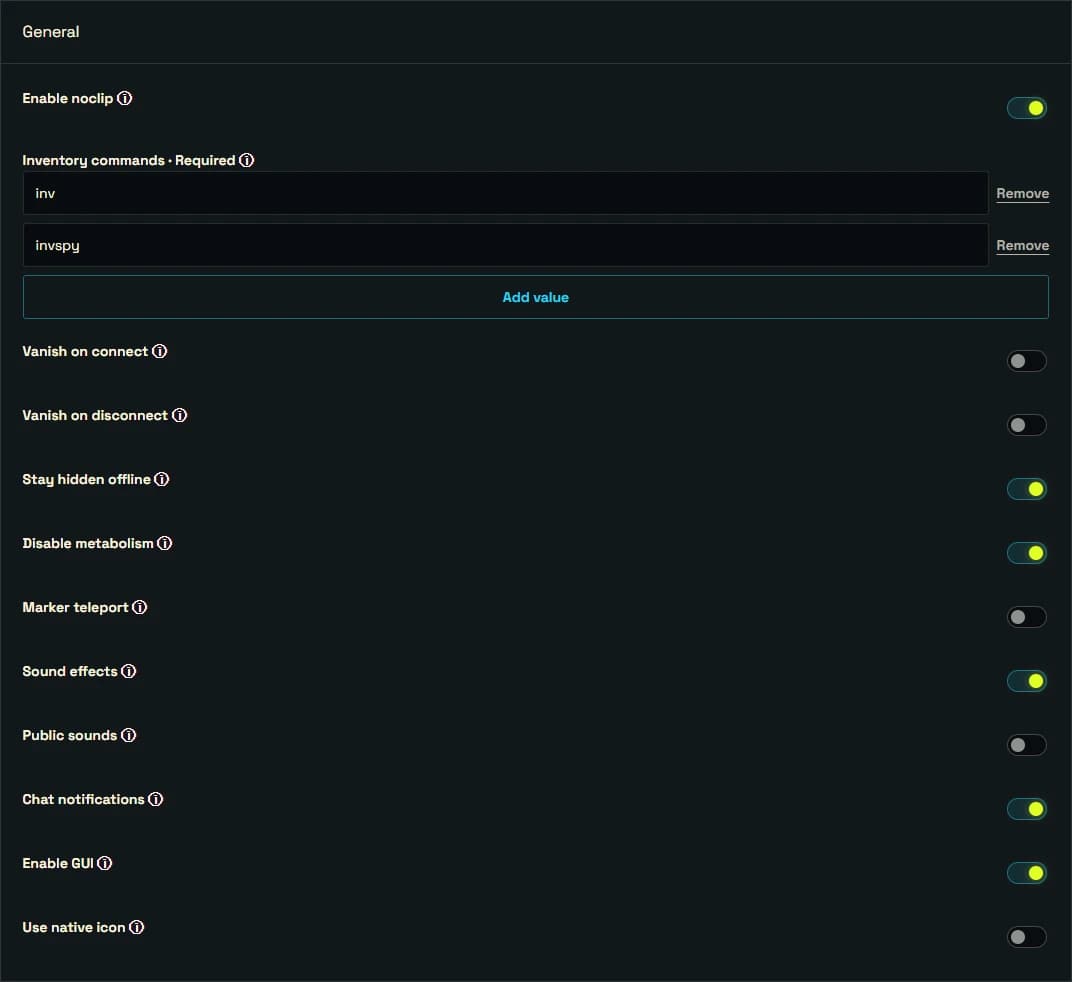Enable Vanish on disconnect switch
The image size is (1072, 982).
click(1026, 425)
